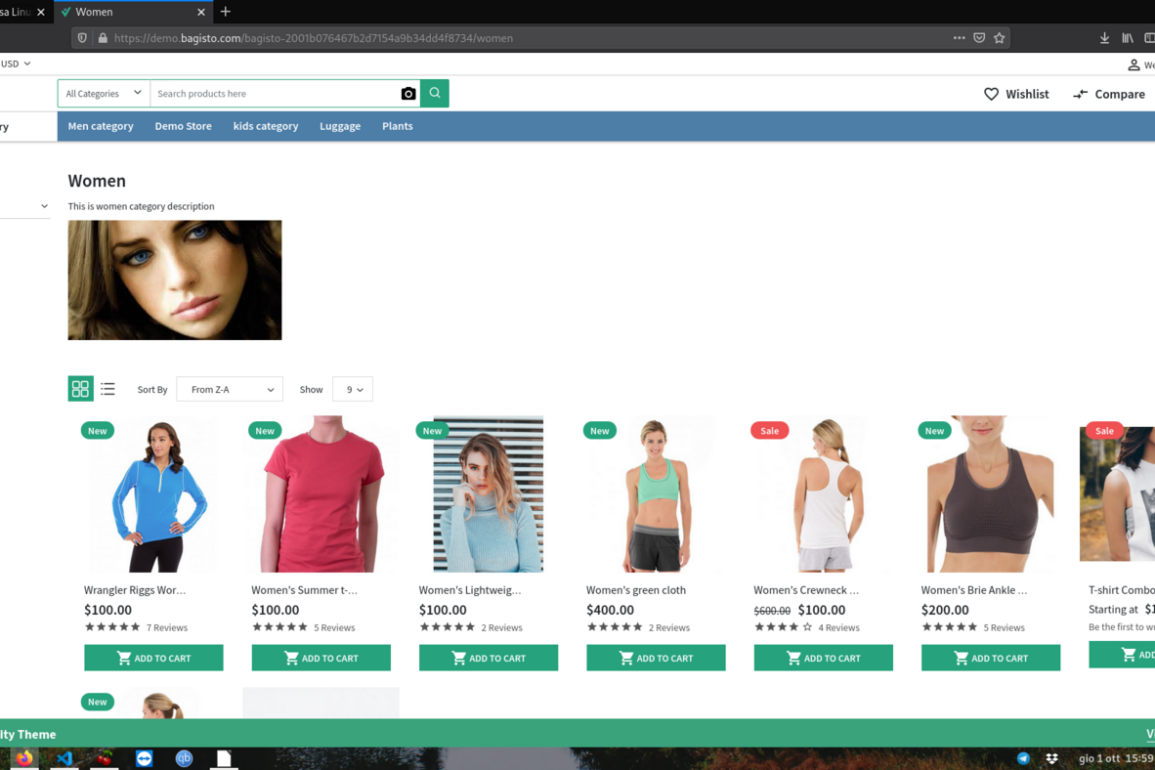View 7 Reviews for Wrangler Riggs
The image size is (1155, 770).
167,628
